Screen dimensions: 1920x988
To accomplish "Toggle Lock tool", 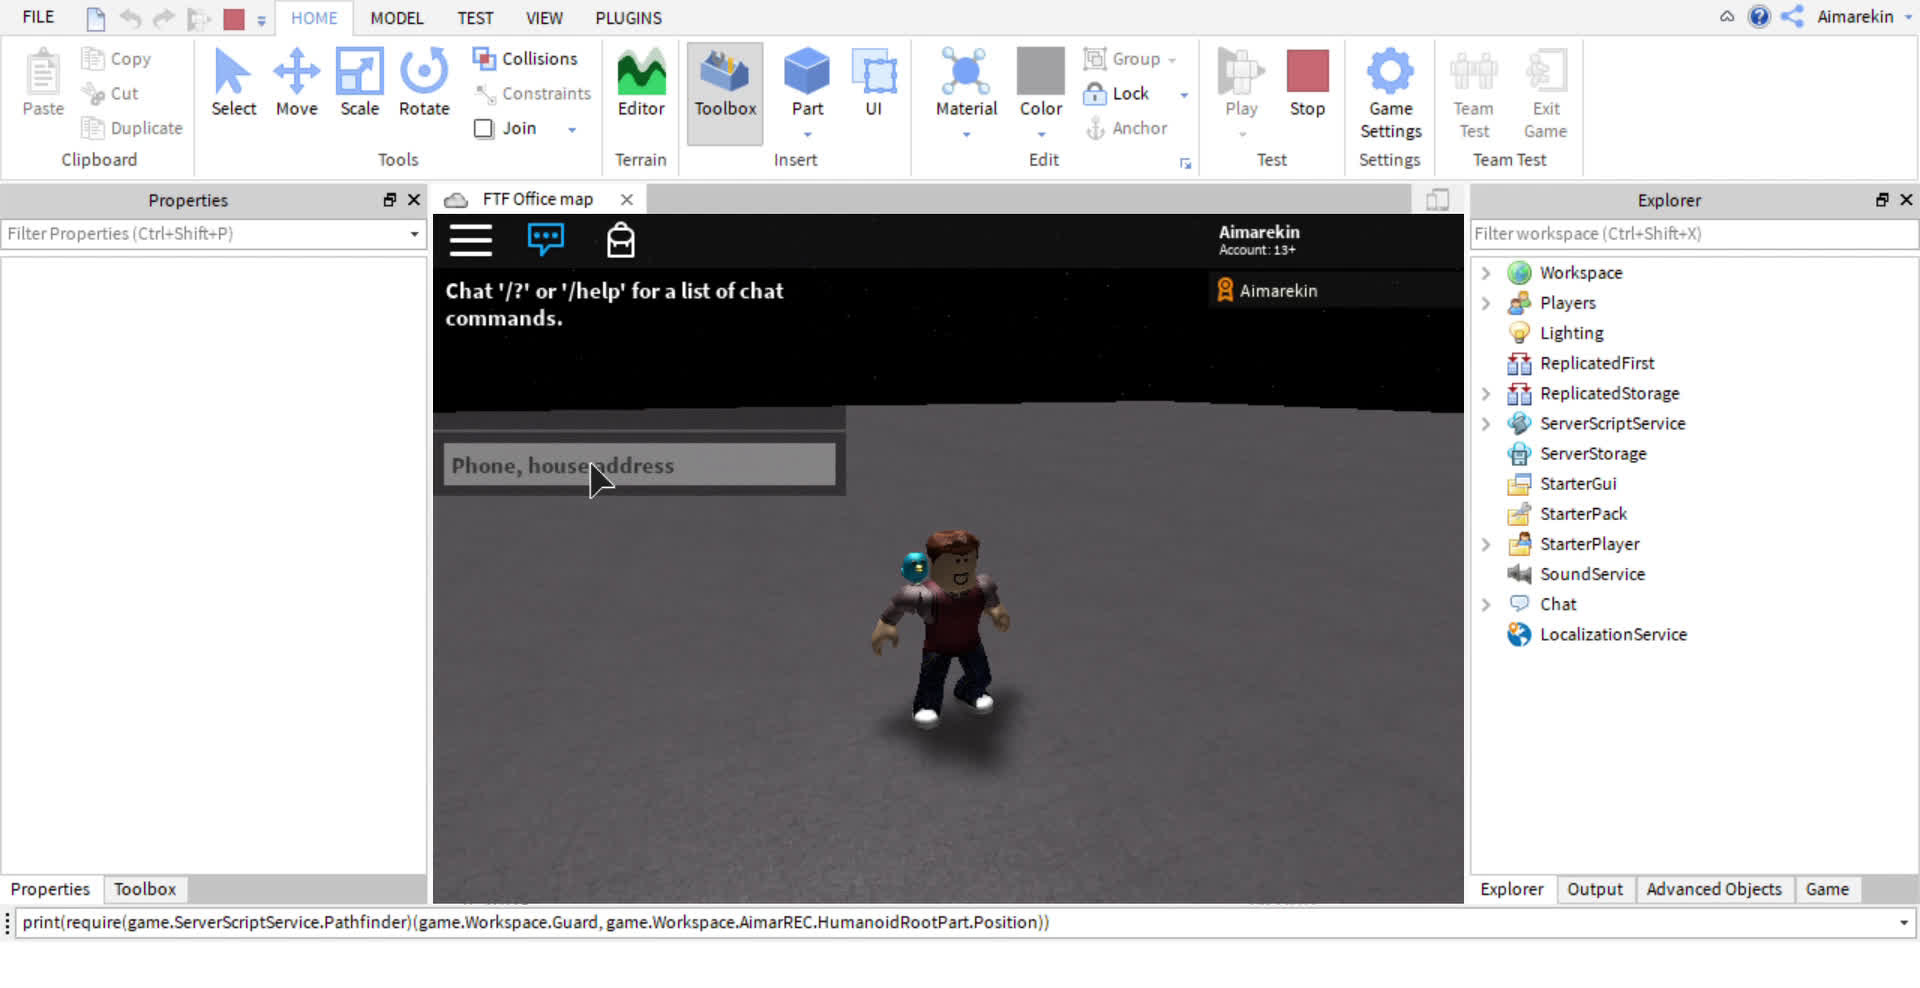I will [1117, 93].
